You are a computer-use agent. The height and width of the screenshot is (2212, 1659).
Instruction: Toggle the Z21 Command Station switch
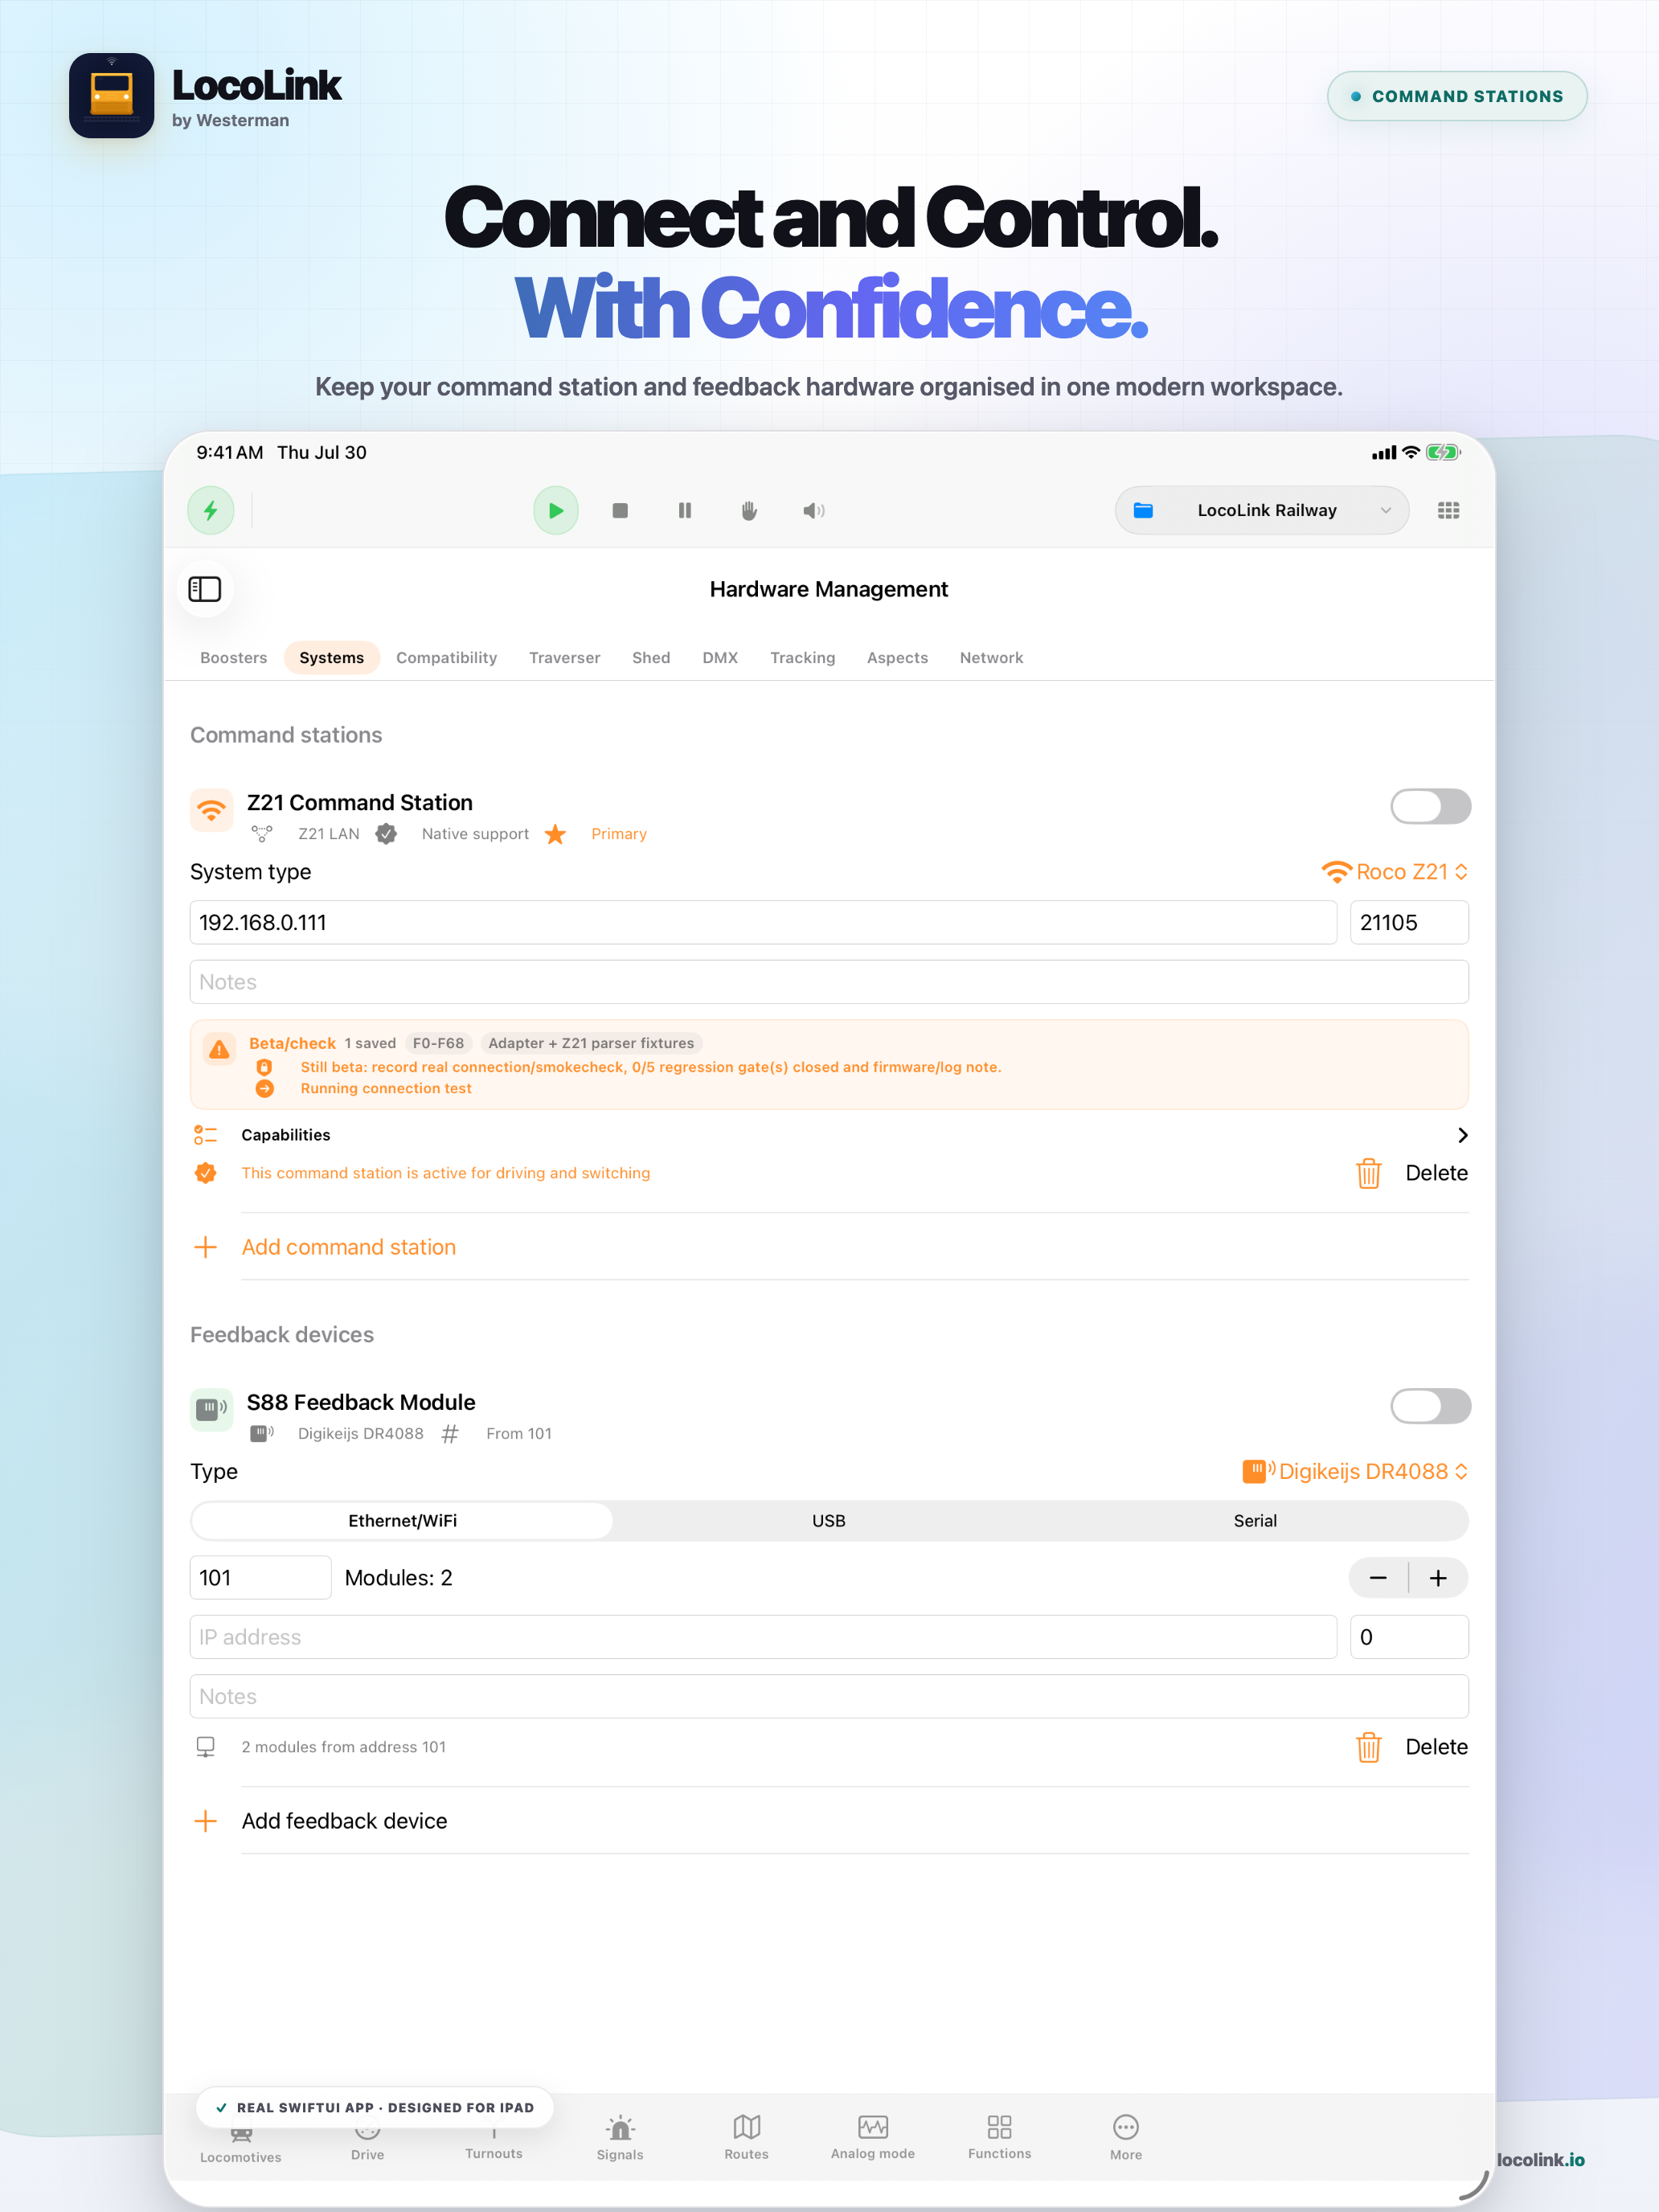click(1430, 806)
